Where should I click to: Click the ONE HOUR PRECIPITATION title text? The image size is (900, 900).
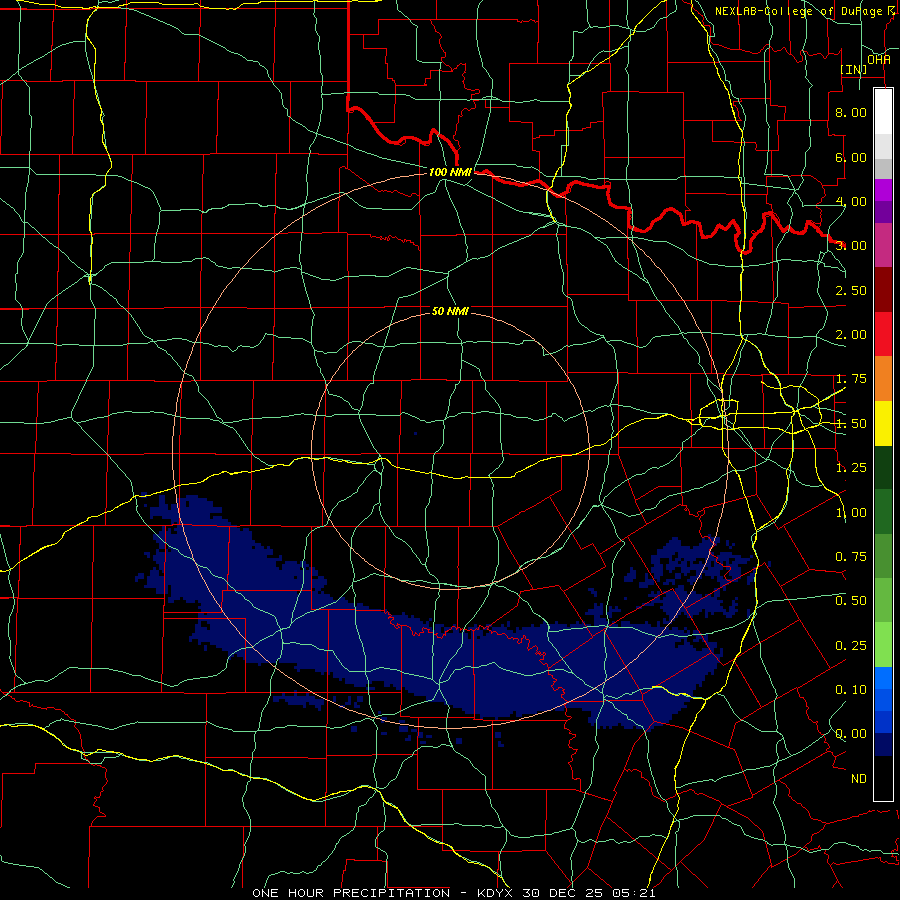click(x=351, y=893)
